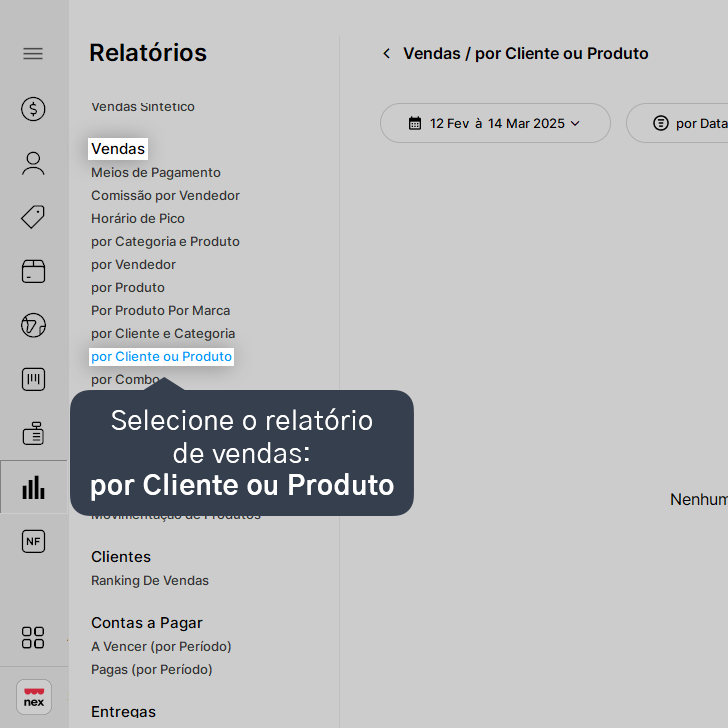The image size is (728, 728).
Task: Open the hamburger menu icon
Action: point(33,54)
